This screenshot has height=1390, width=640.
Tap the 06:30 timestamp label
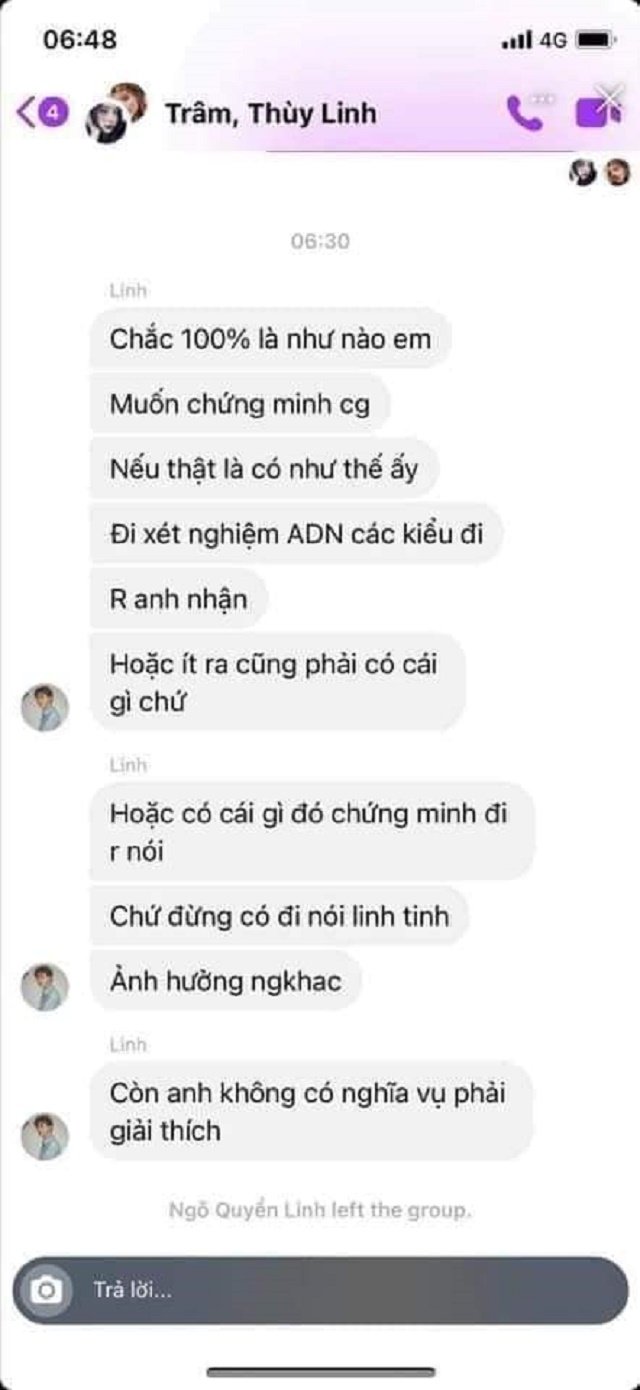[x=320, y=241]
